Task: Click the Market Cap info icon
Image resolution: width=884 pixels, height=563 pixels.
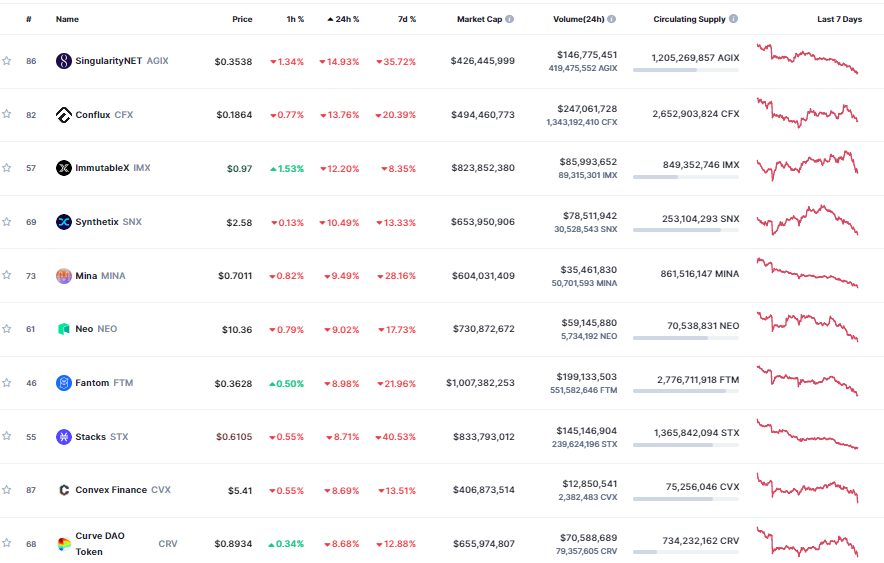Action: coord(510,19)
